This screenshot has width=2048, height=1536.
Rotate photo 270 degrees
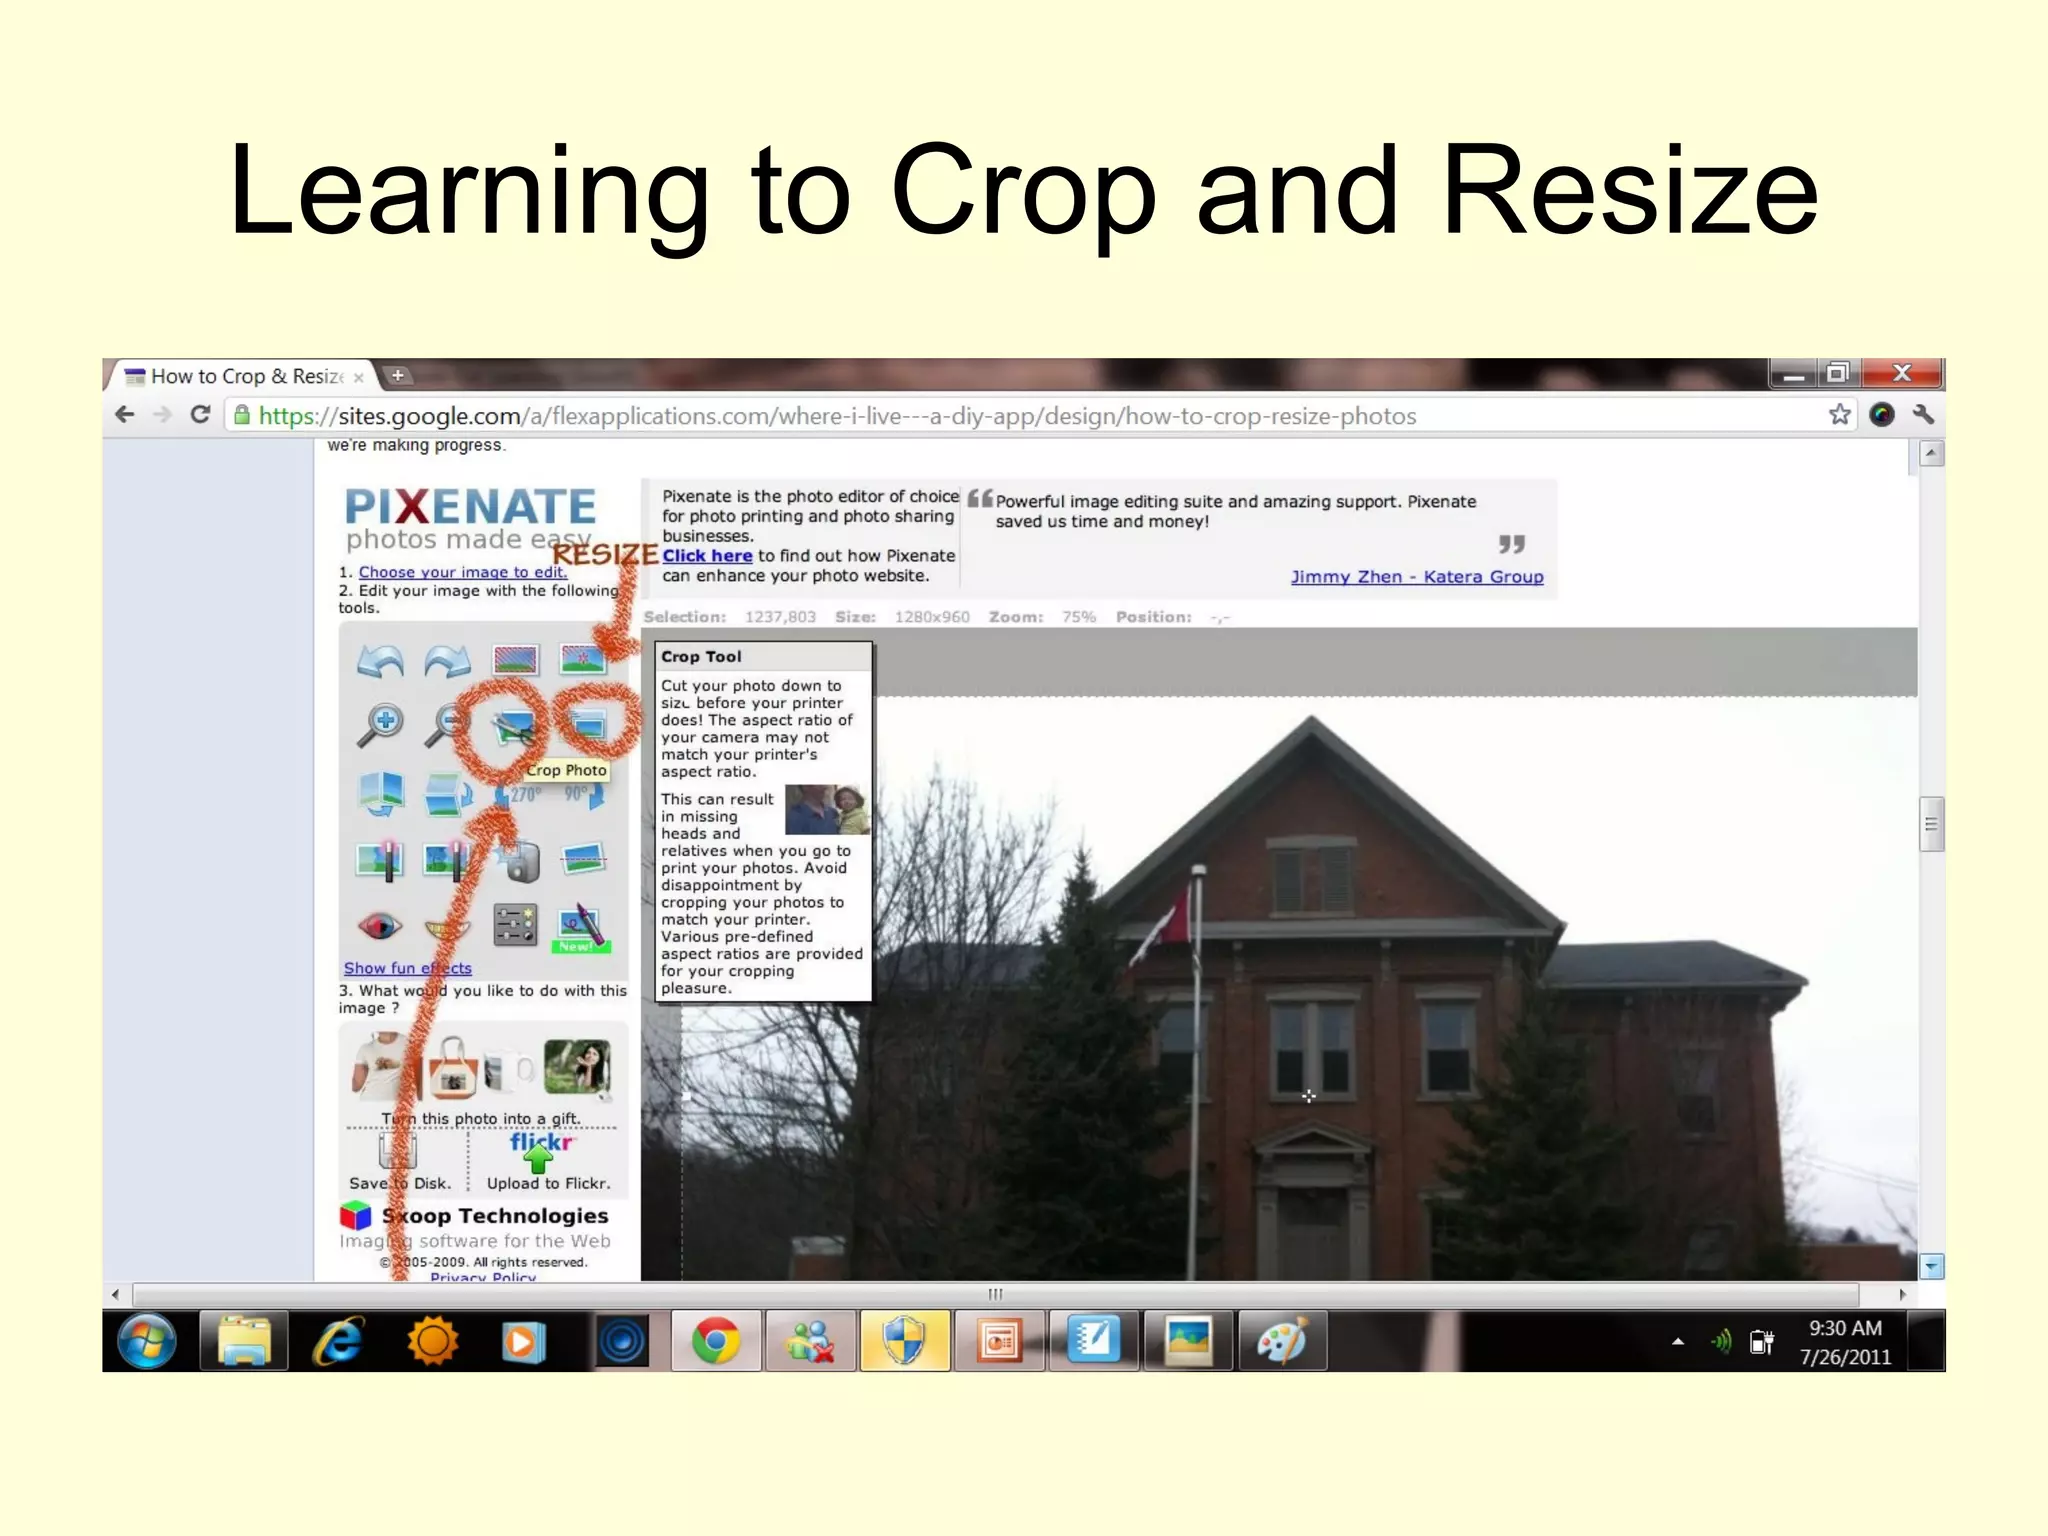click(x=518, y=795)
